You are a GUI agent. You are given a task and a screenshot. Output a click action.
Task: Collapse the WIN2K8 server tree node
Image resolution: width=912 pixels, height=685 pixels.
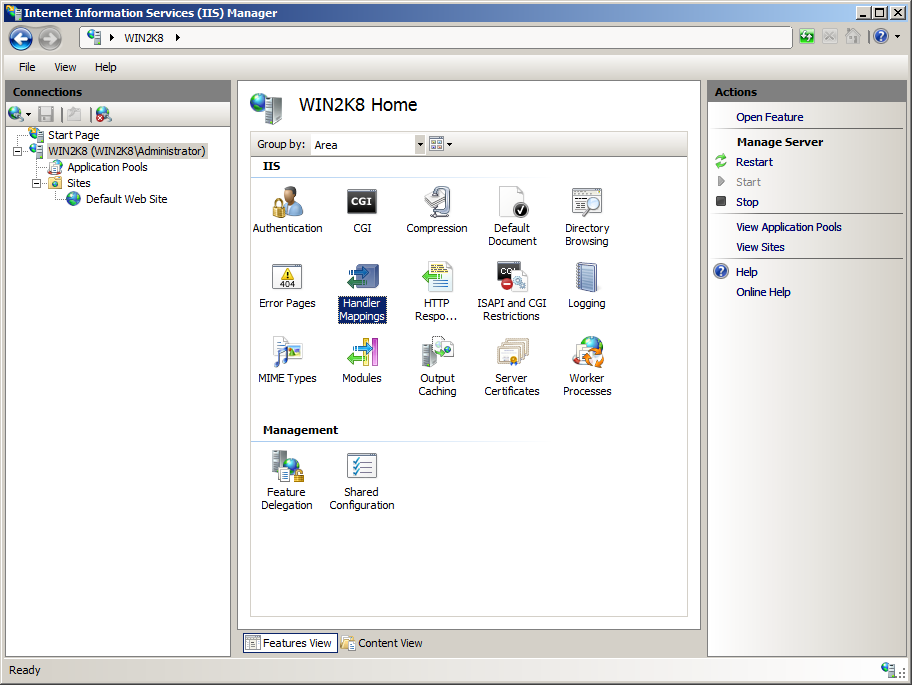point(18,152)
